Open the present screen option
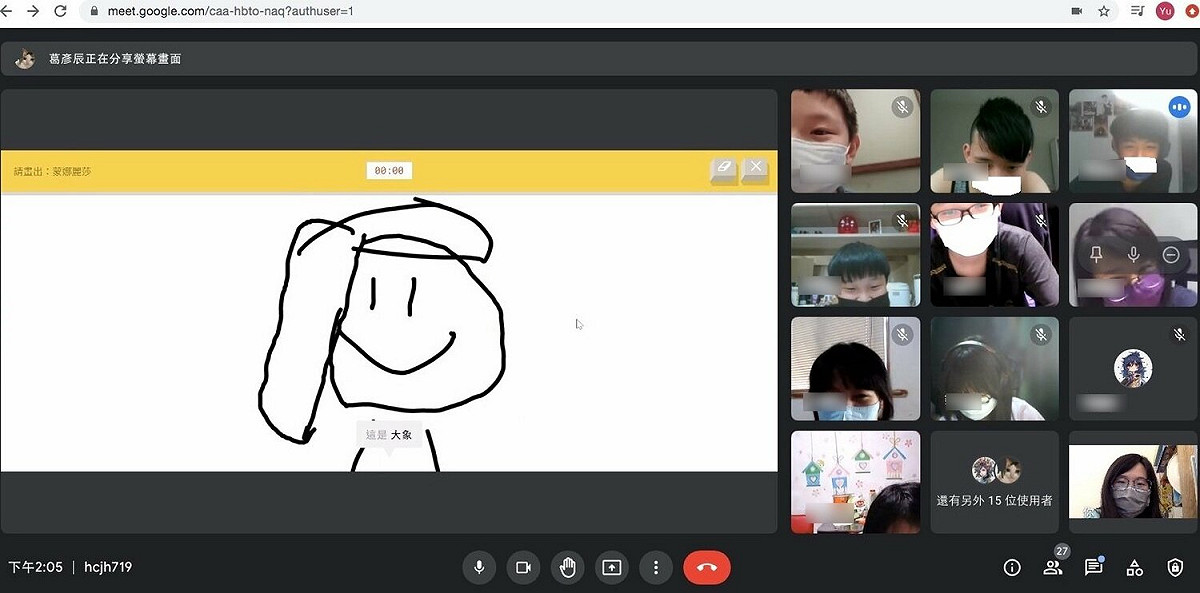Image resolution: width=1200 pixels, height=593 pixels. 612,567
